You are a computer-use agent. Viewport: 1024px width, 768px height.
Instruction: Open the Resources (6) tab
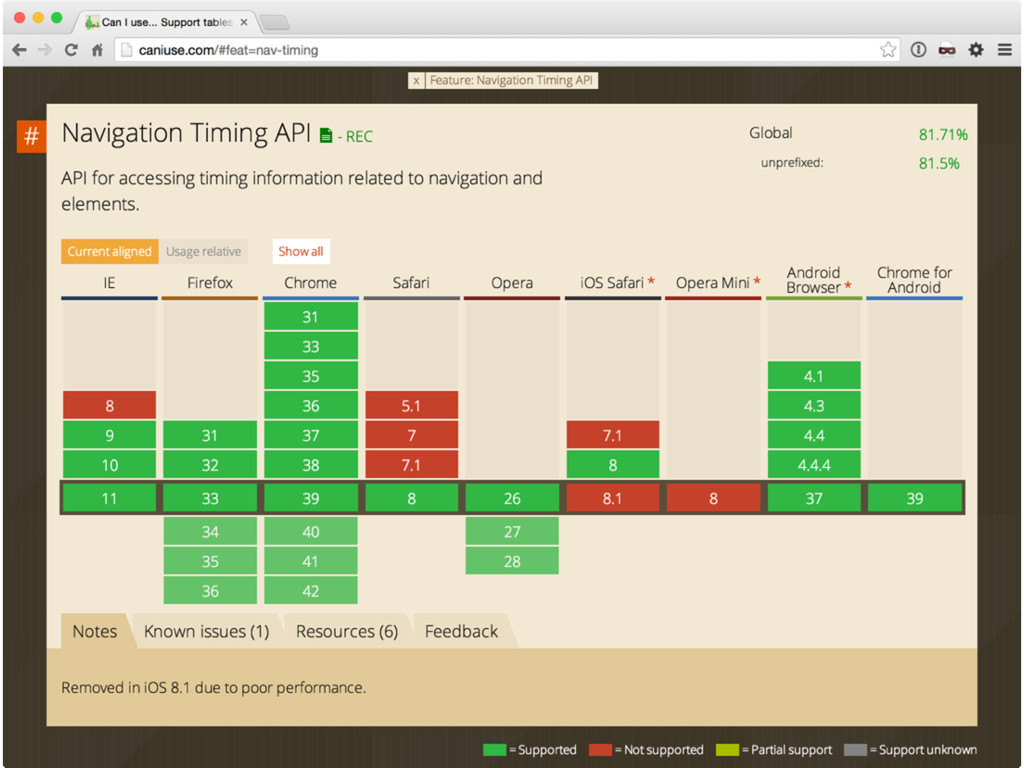[x=347, y=632]
